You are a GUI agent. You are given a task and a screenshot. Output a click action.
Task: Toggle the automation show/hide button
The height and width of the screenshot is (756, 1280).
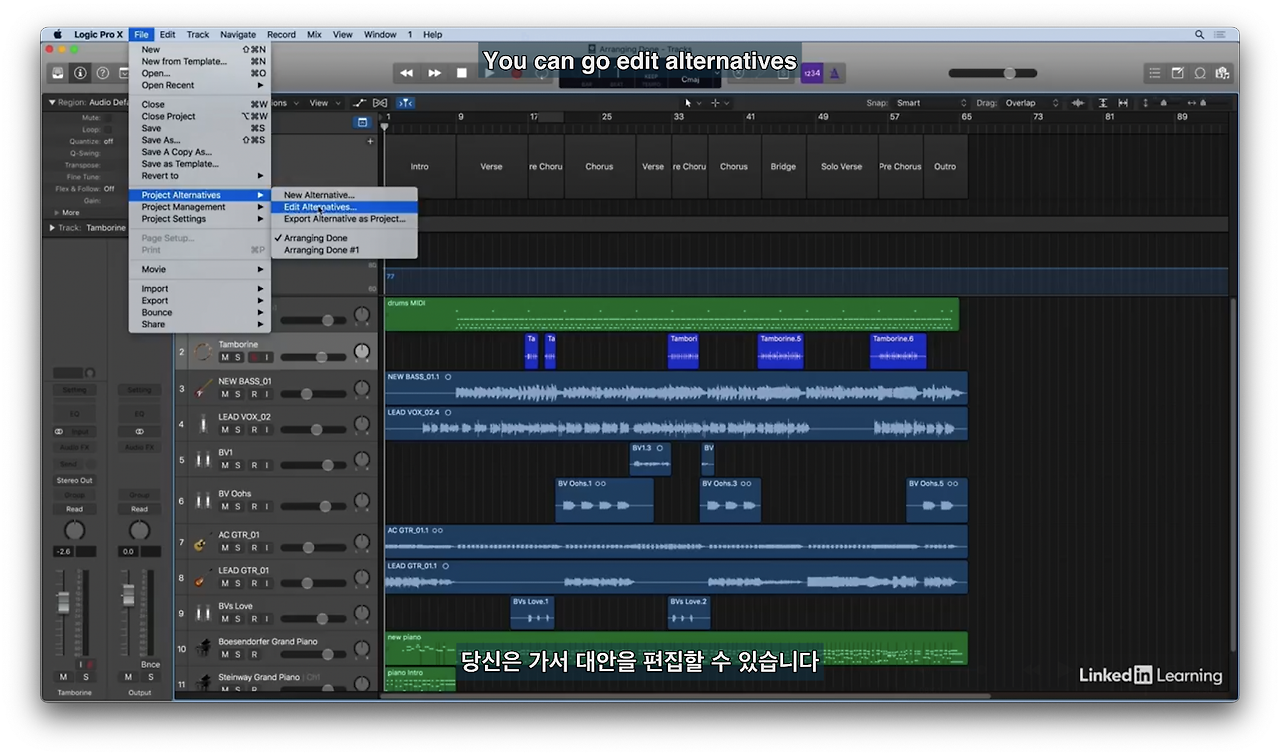tap(359, 103)
